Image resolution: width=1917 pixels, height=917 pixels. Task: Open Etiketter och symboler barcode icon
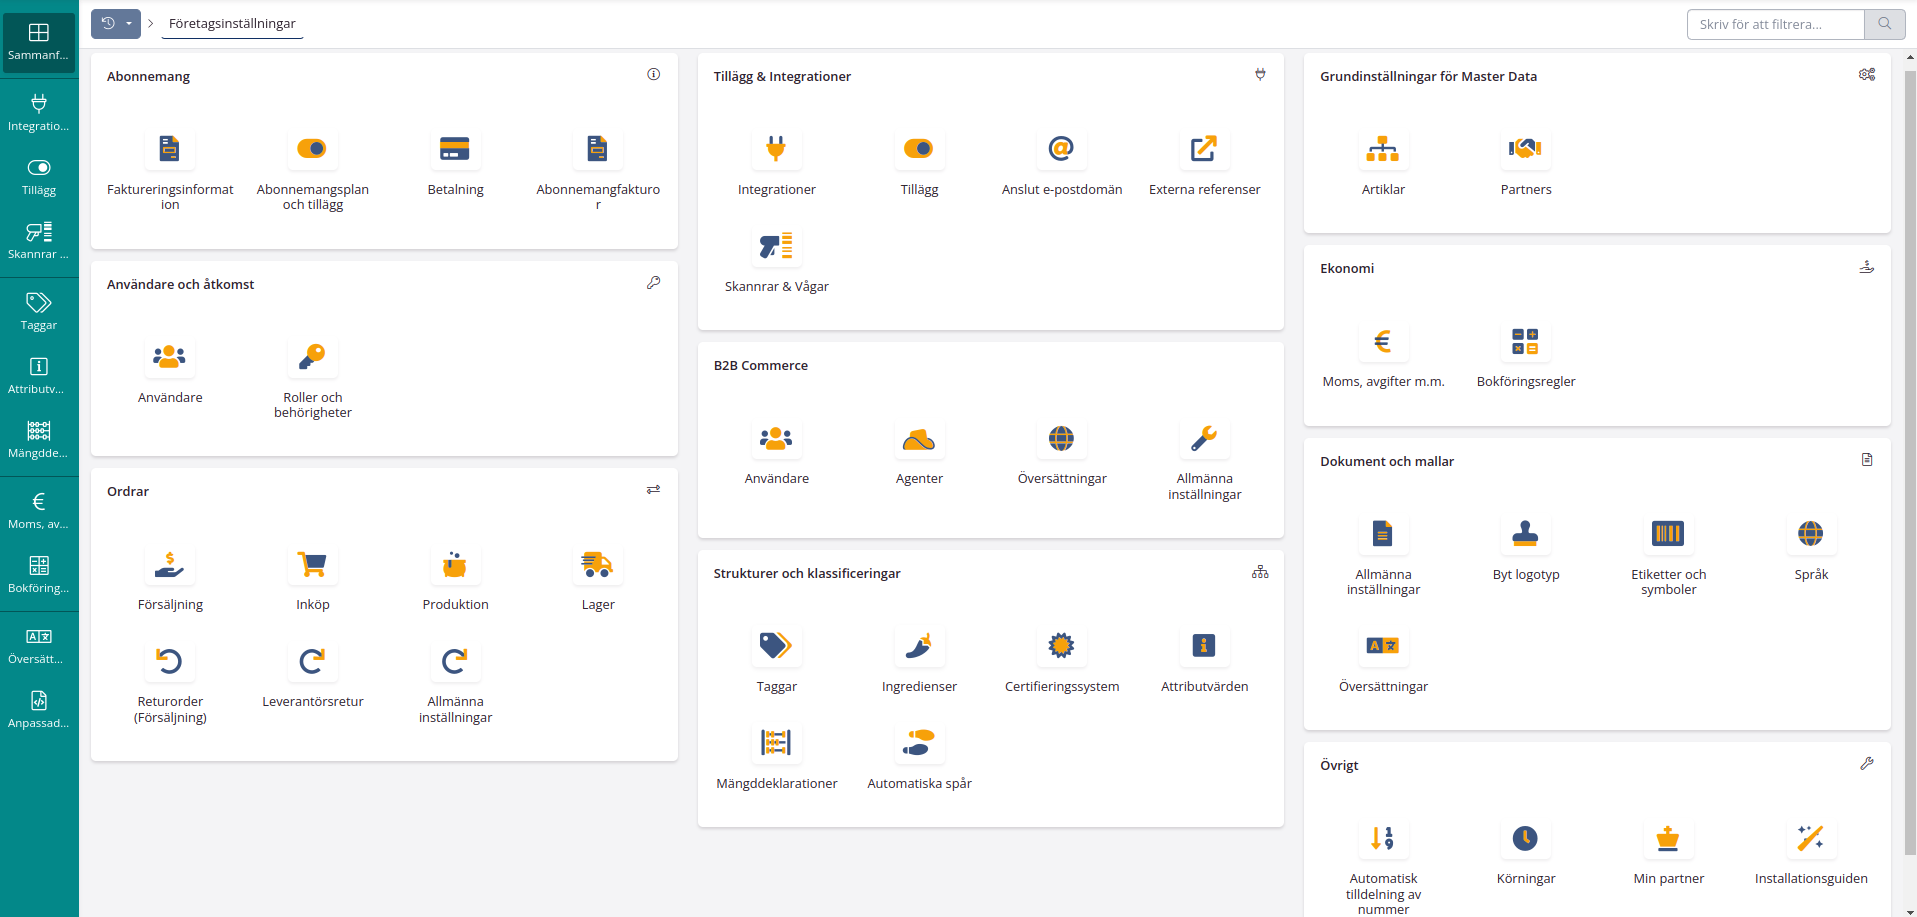(x=1668, y=535)
